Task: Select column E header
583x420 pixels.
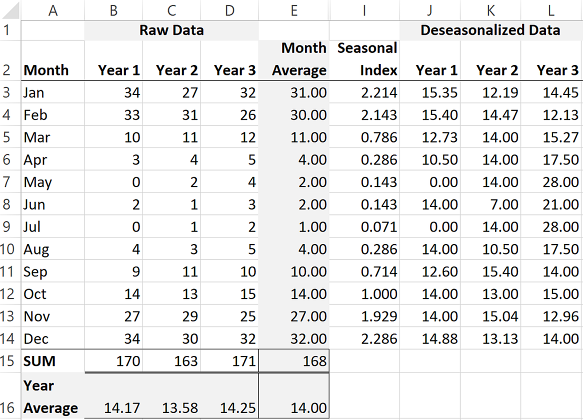Action: pyautogui.click(x=294, y=10)
